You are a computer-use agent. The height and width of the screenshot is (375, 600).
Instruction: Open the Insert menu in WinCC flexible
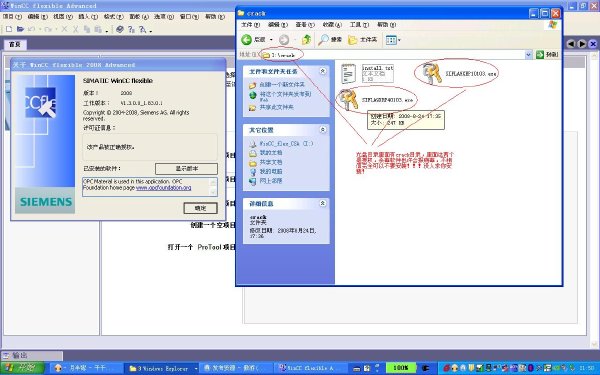point(88,17)
